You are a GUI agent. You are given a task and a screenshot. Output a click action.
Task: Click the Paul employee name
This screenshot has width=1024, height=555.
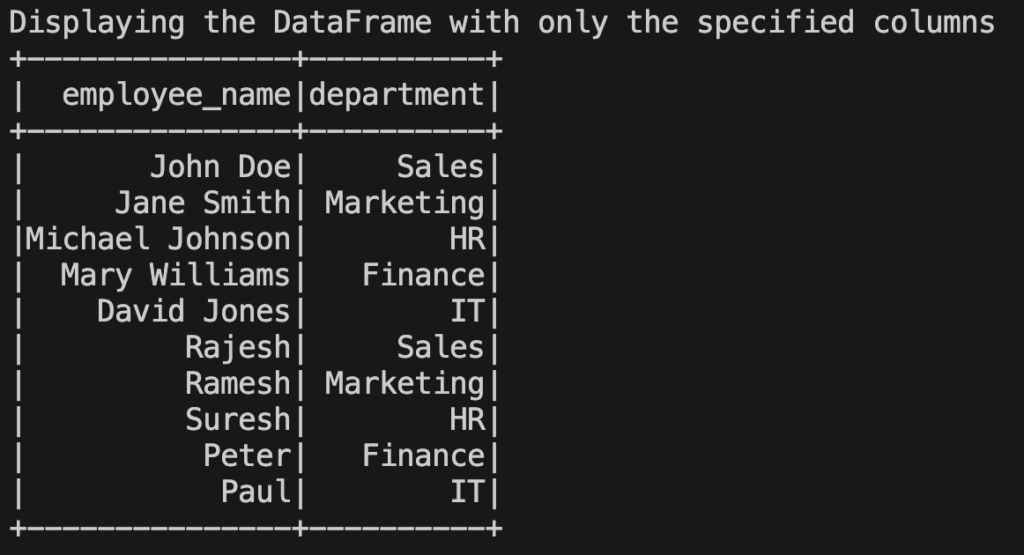click(255, 492)
